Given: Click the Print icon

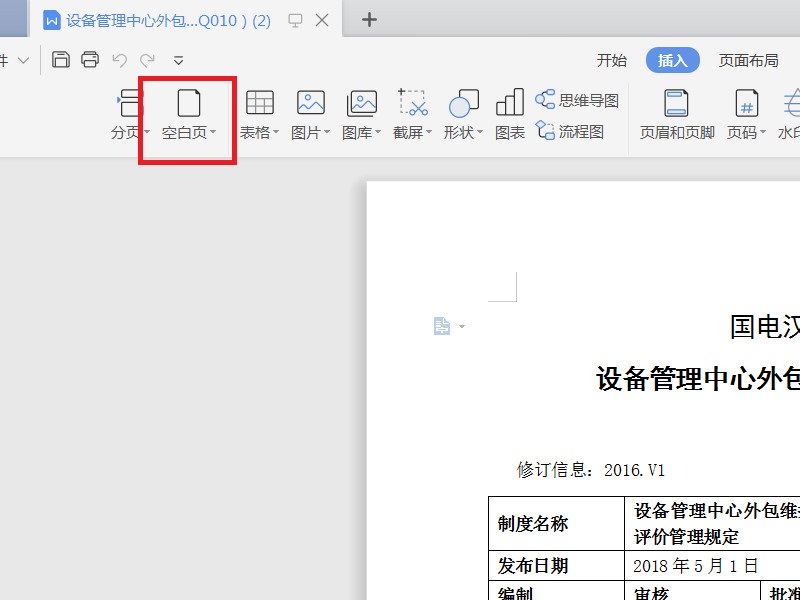Looking at the screenshot, I should click(90, 60).
